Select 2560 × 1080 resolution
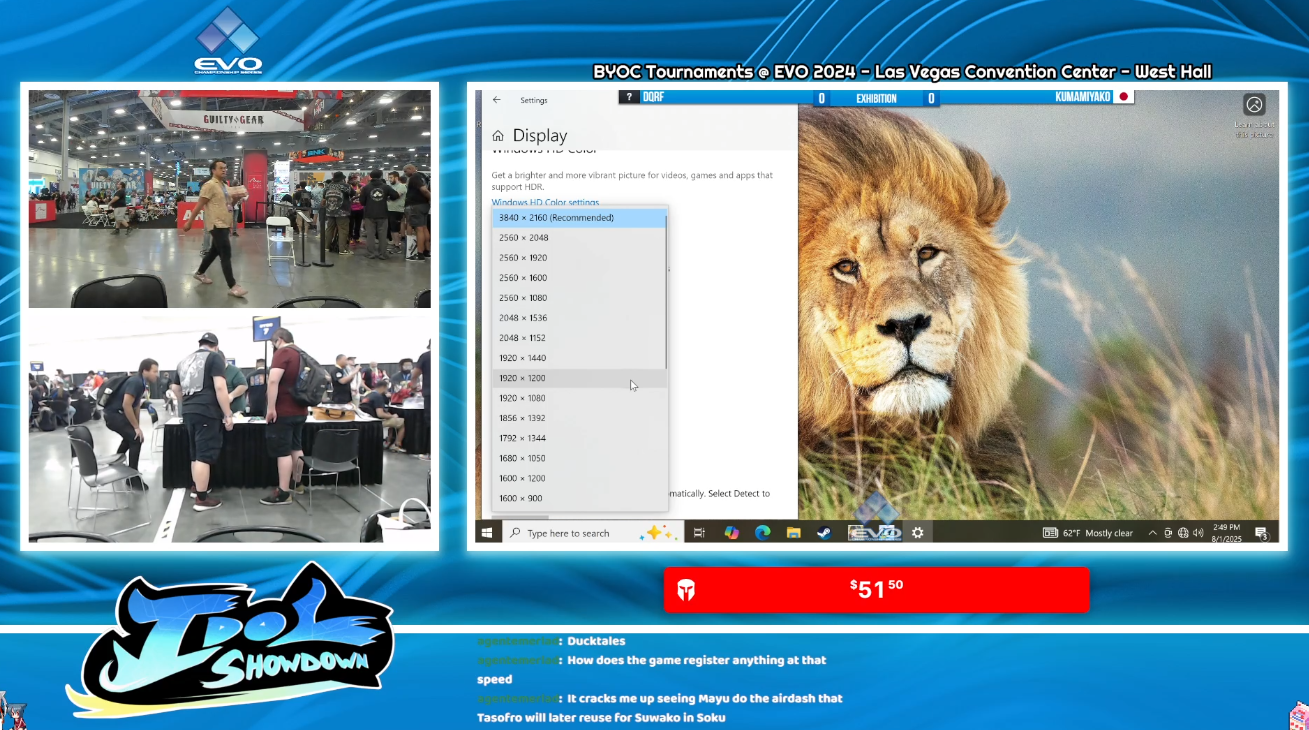 point(579,298)
